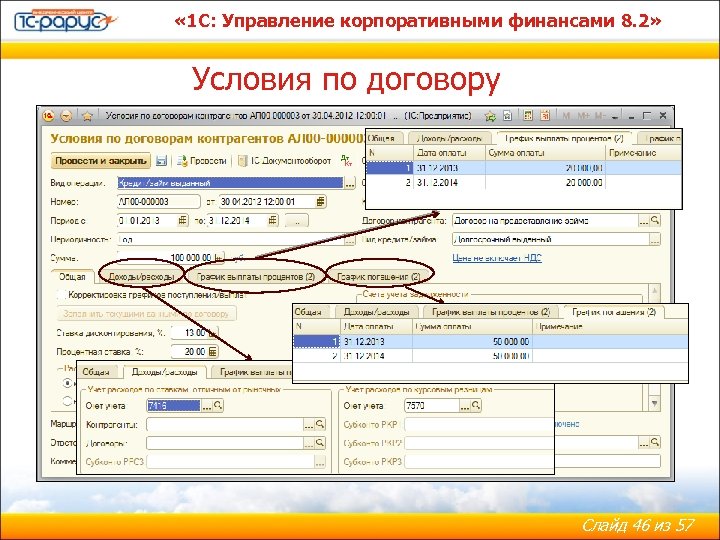Open ellipsis selector for Счет учета 7570
Screen dimensions: 720x540
(465, 405)
